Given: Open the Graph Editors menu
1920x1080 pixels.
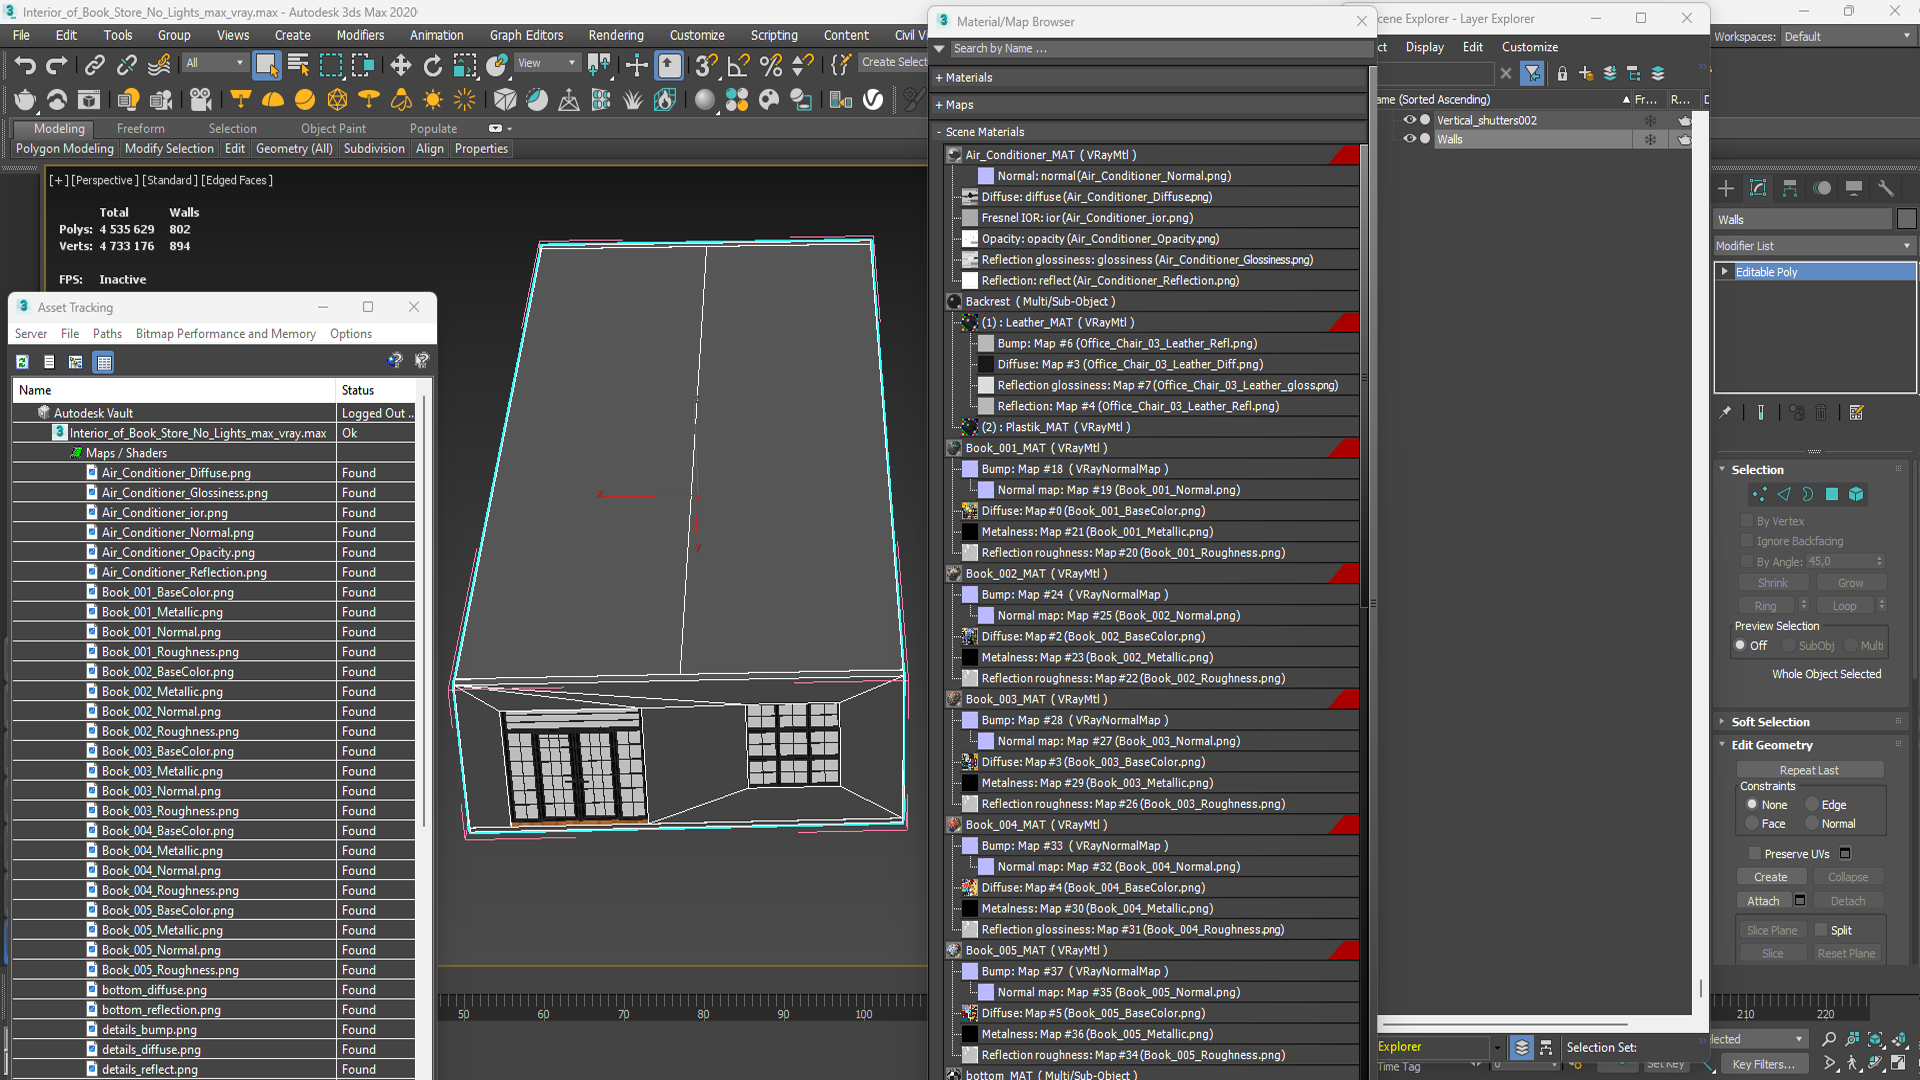Looking at the screenshot, I should coord(526,35).
